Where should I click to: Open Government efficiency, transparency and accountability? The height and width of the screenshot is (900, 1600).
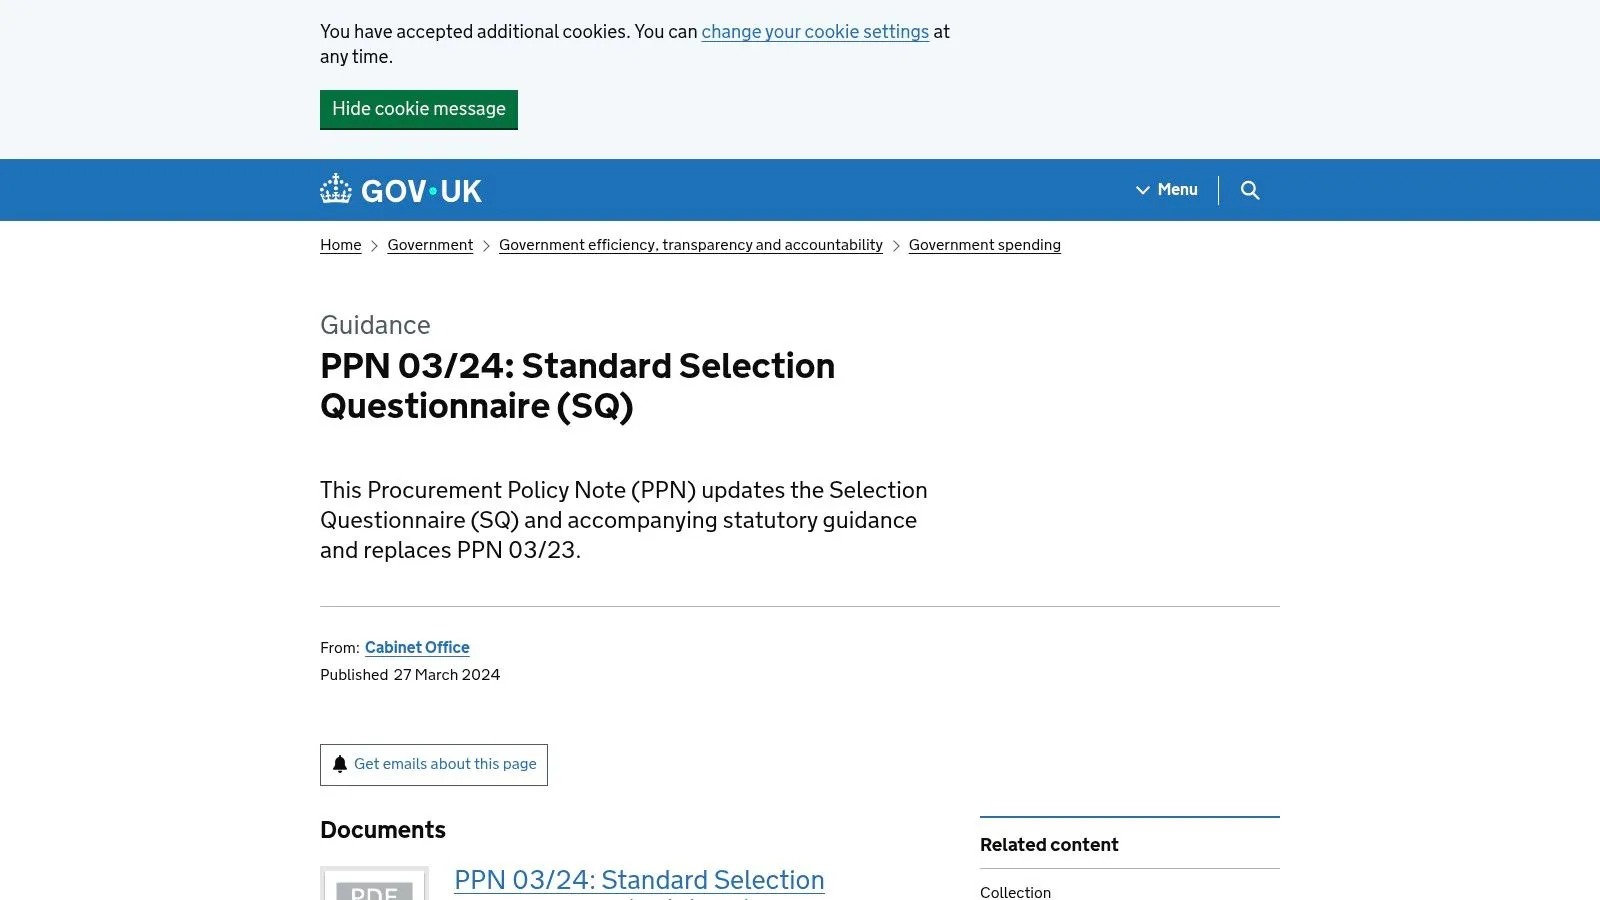[x=690, y=244]
